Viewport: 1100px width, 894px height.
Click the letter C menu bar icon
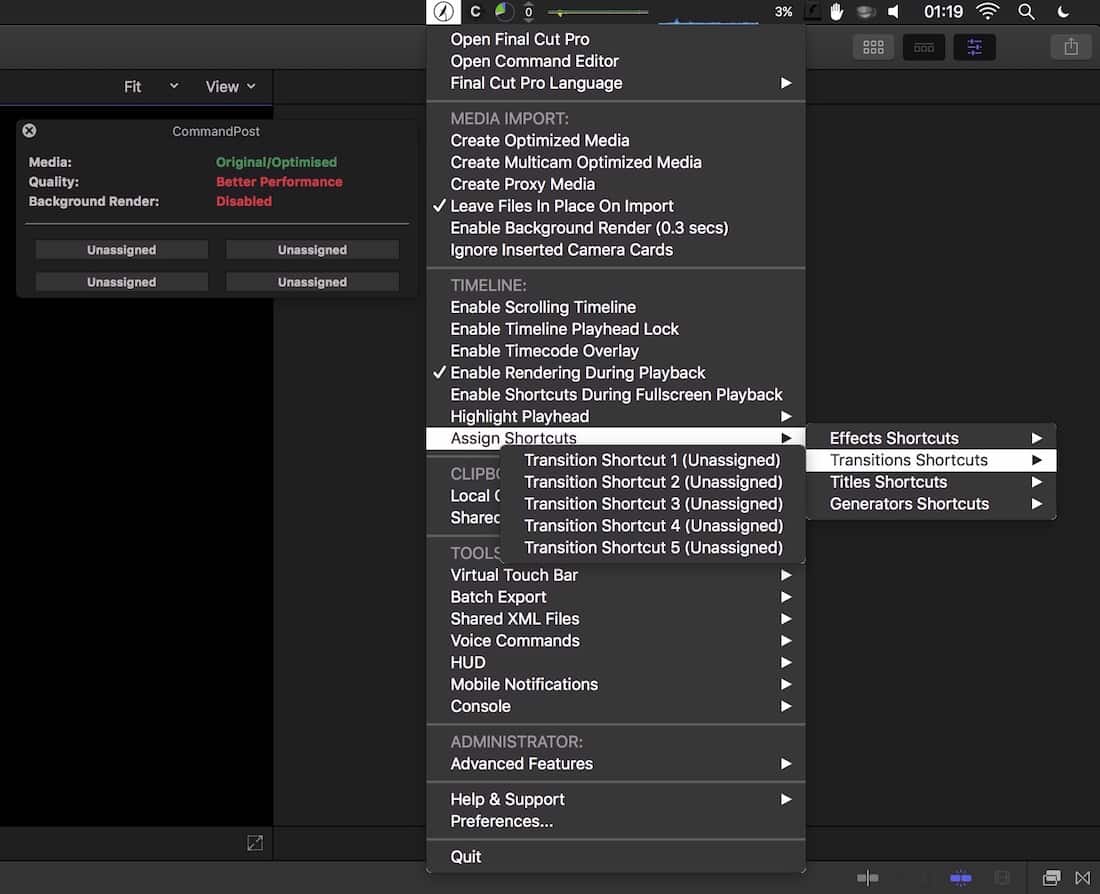(x=476, y=12)
